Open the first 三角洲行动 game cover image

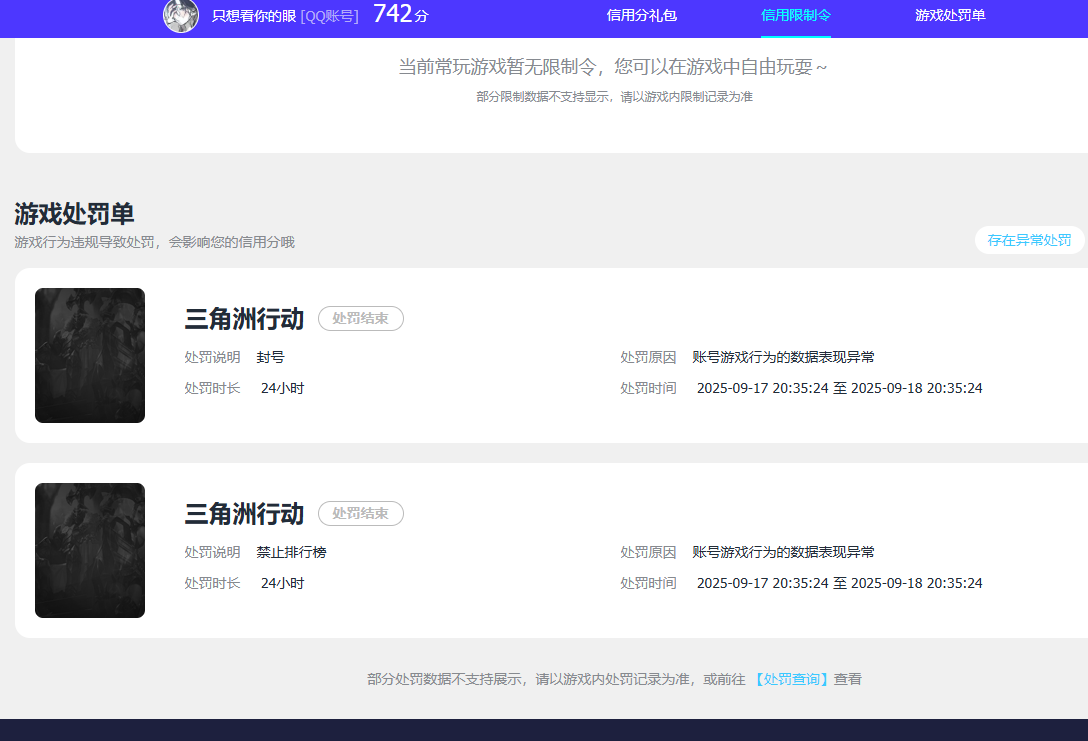90,355
